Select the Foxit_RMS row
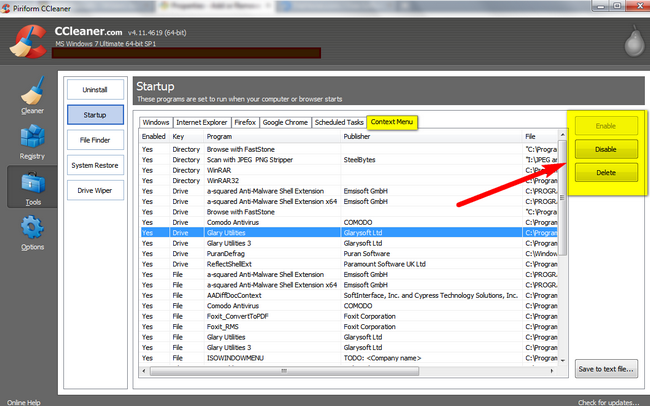This screenshot has width=650, height=406. pyautogui.click(x=349, y=326)
